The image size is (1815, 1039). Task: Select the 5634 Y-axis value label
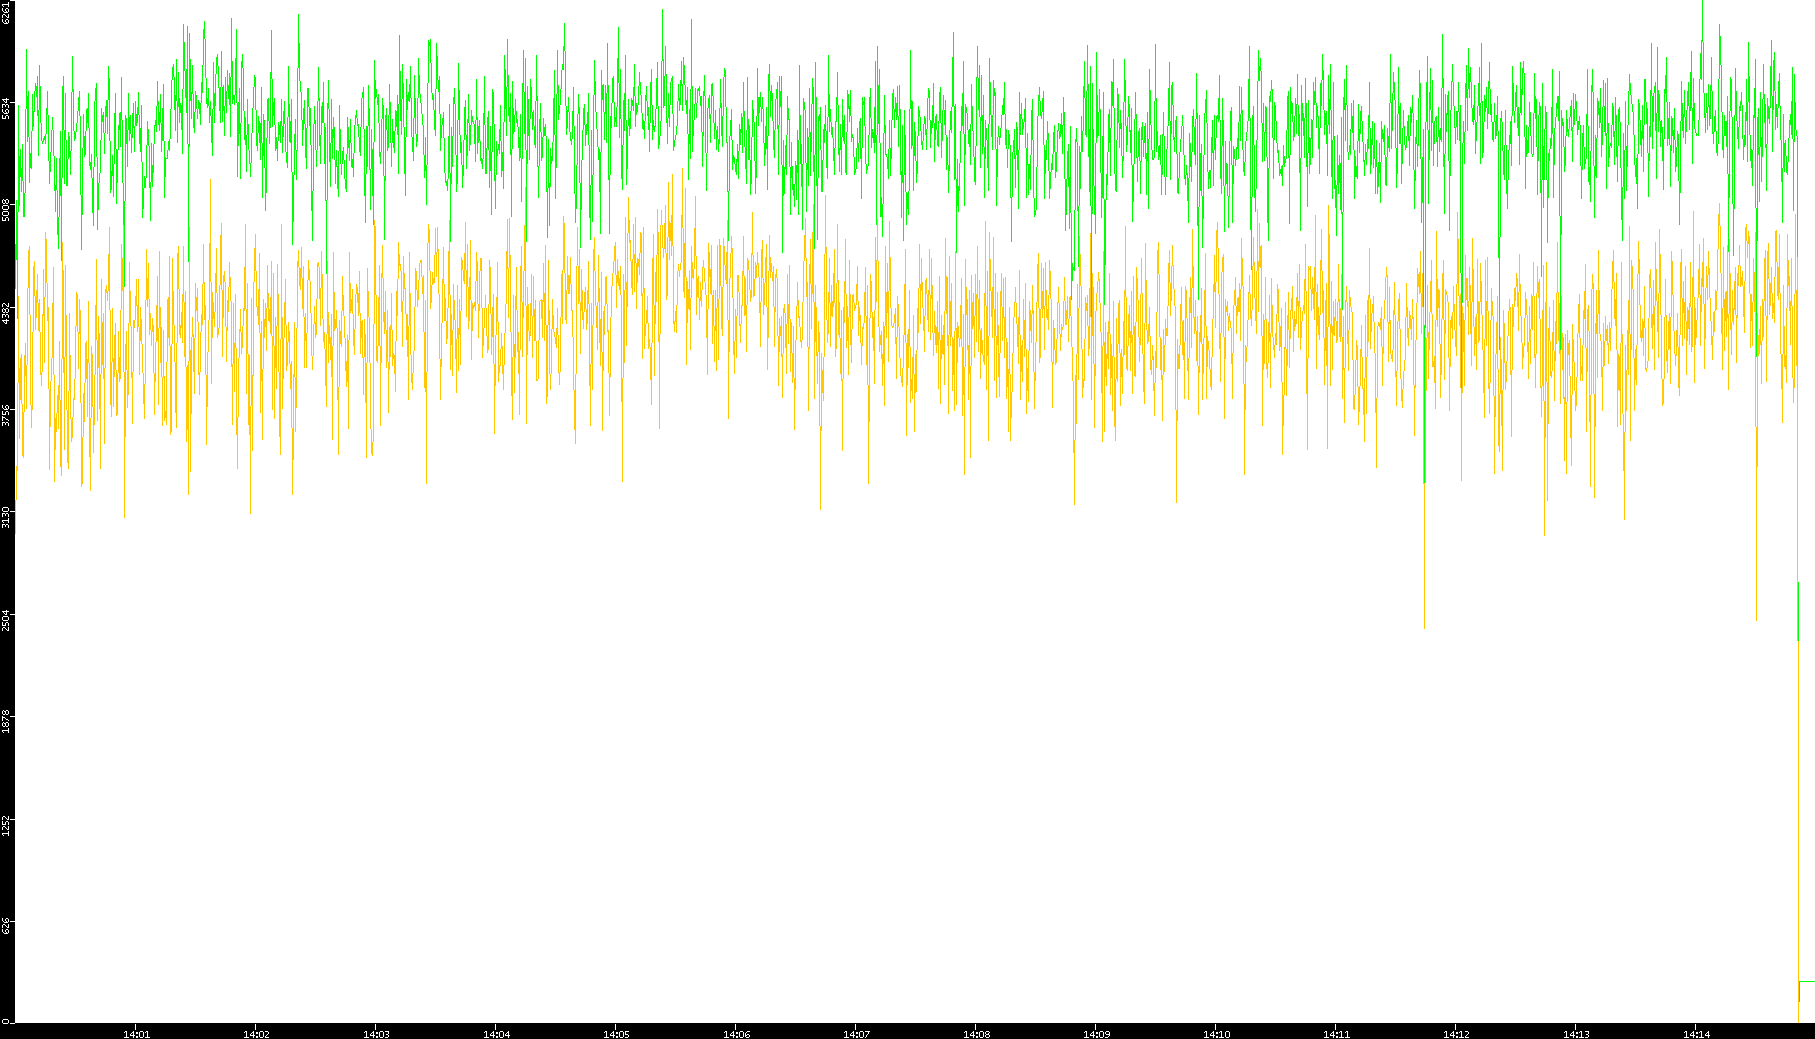[x=6, y=108]
